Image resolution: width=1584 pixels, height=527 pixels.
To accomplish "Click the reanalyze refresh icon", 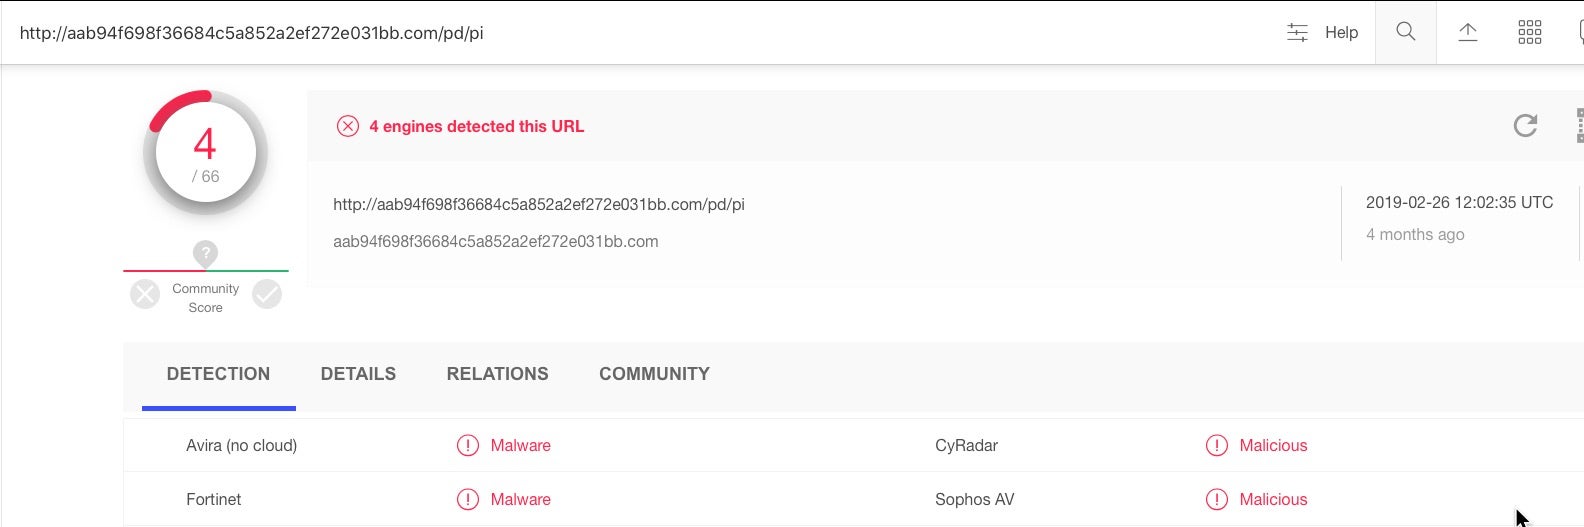I will click(1524, 126).
